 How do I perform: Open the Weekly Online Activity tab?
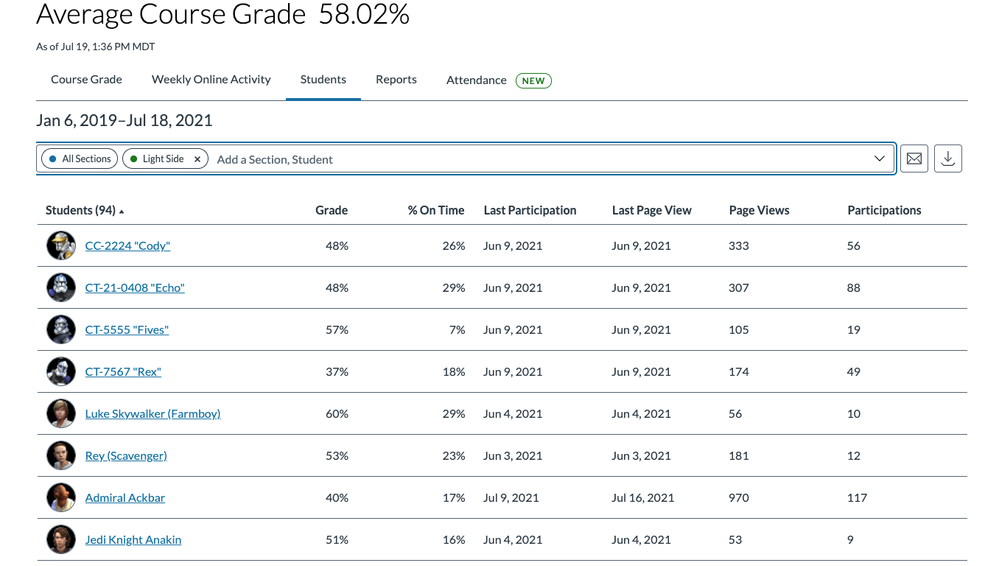point(211,80)
